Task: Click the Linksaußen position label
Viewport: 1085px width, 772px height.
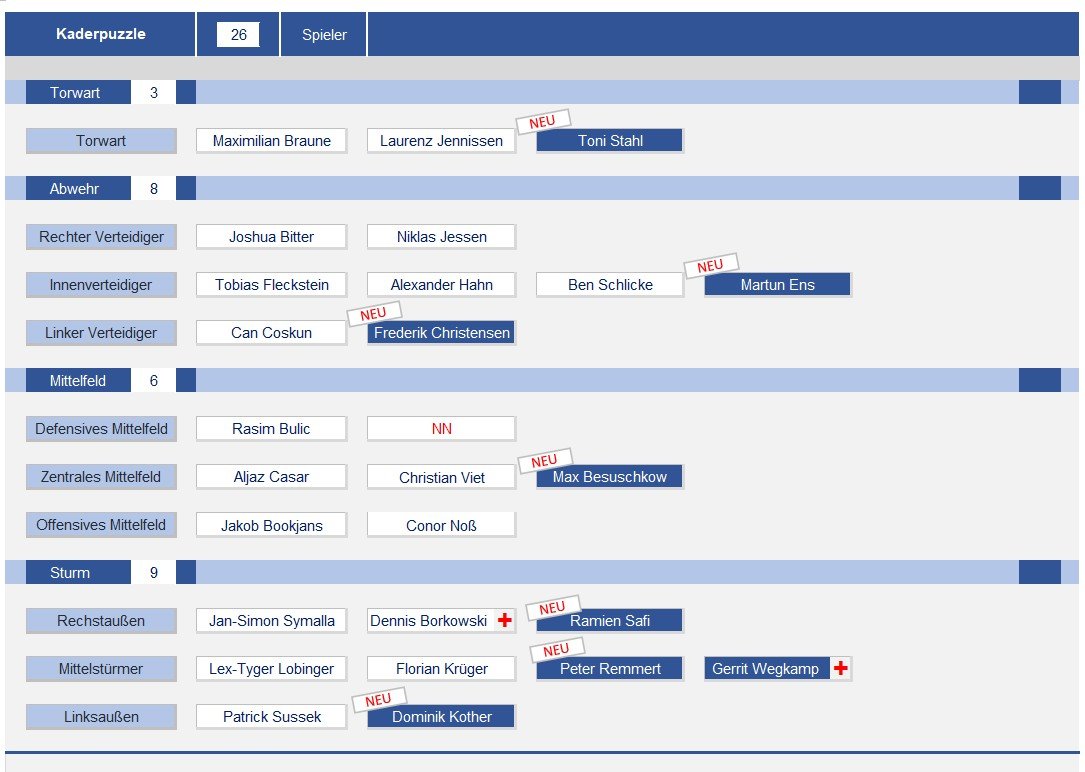Action: 101,717
